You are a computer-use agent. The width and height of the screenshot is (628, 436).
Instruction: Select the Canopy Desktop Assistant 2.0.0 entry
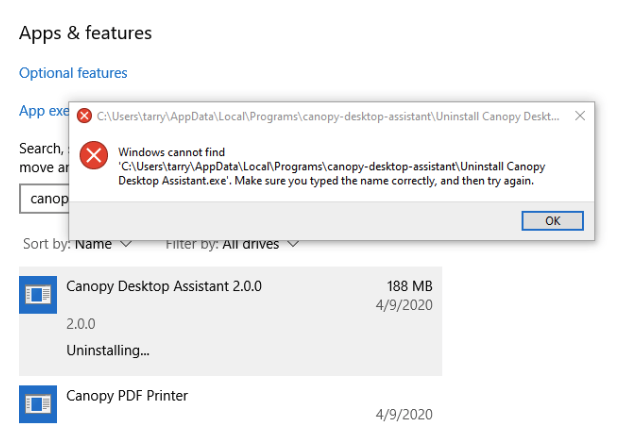pos(230,321)
